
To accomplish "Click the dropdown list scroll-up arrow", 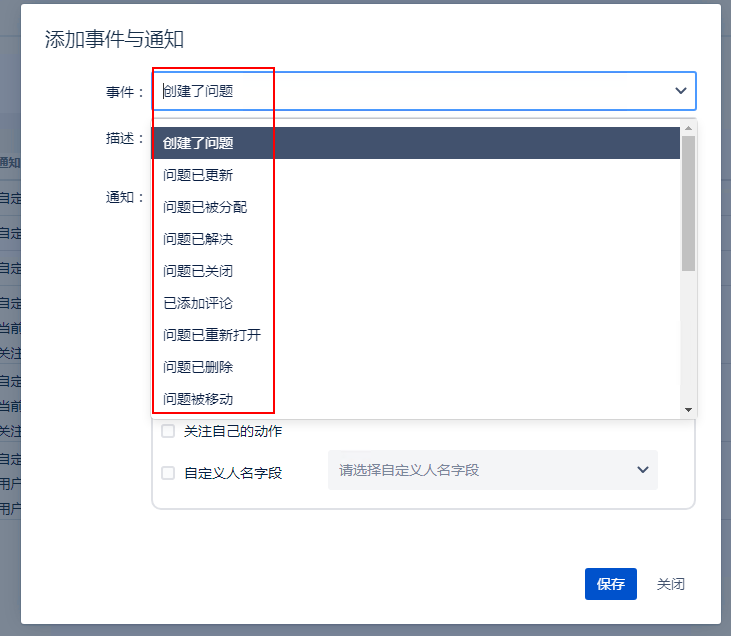I will coord(688,127).
